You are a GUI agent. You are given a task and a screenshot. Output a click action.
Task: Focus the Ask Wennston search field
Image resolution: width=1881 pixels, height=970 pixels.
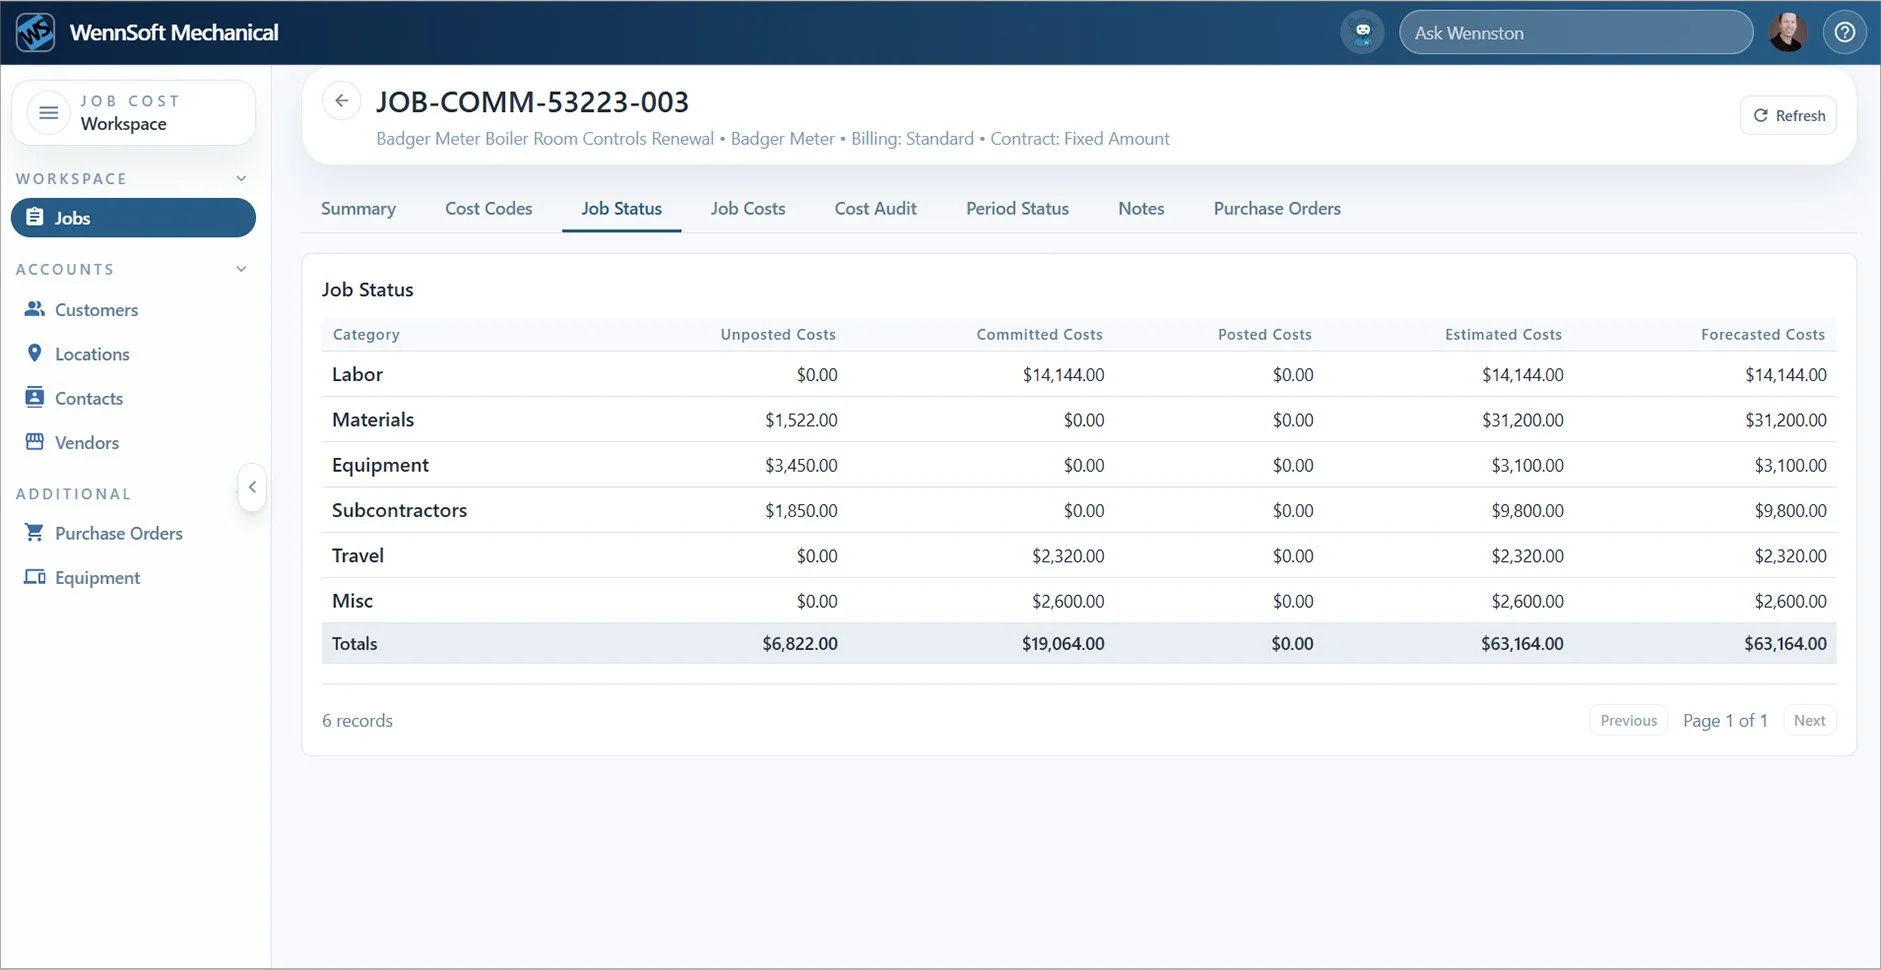click(x=1575, y=32)
